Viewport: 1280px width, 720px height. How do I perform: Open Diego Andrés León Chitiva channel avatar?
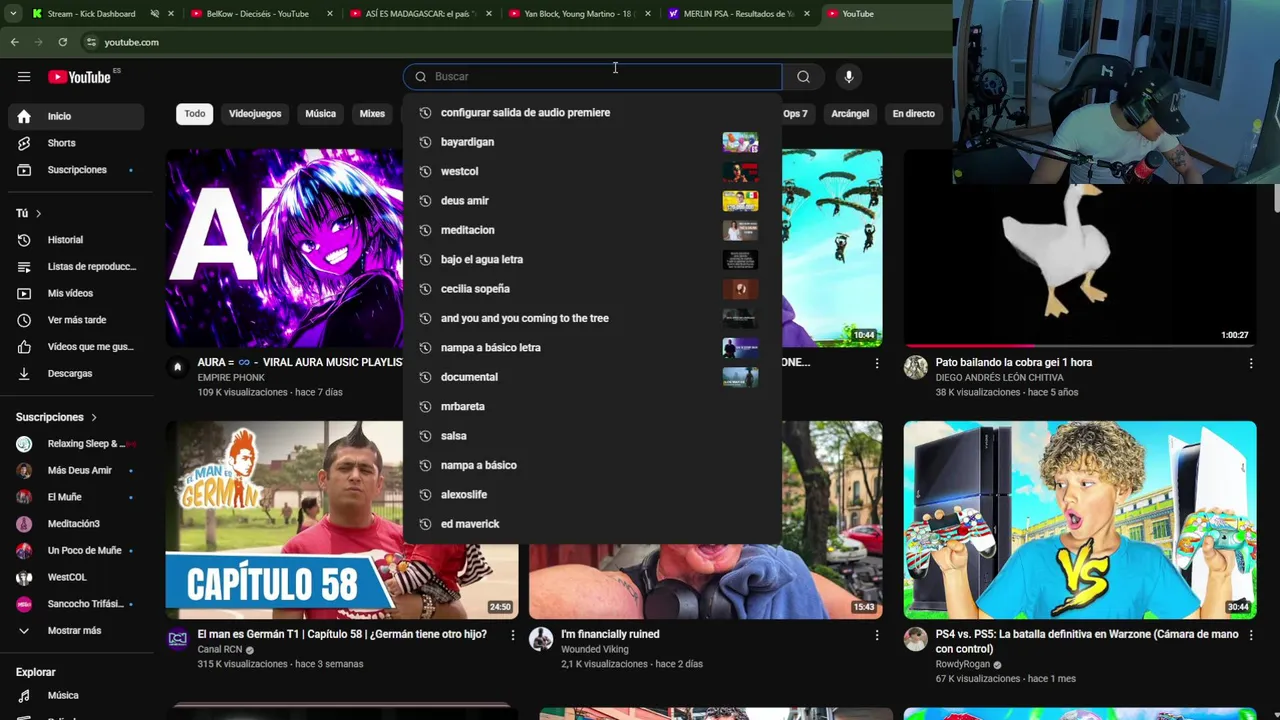(915, 367)
